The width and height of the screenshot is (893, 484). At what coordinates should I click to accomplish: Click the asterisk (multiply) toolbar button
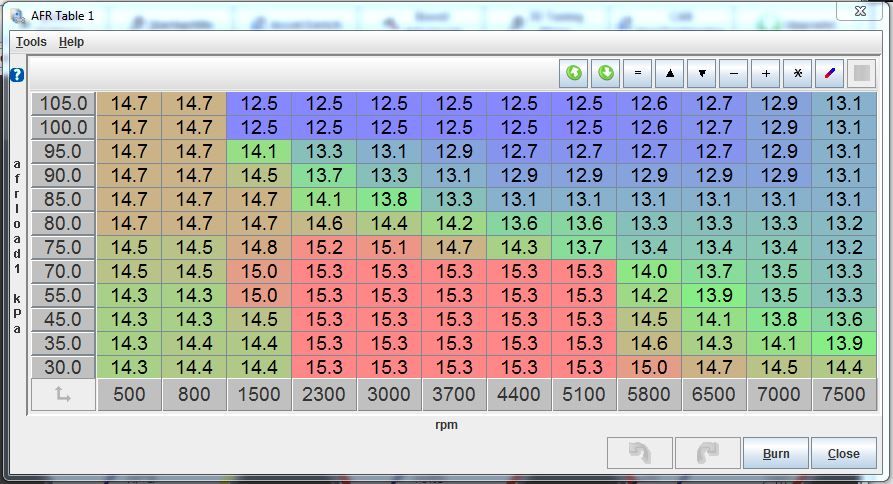(797, 73)
